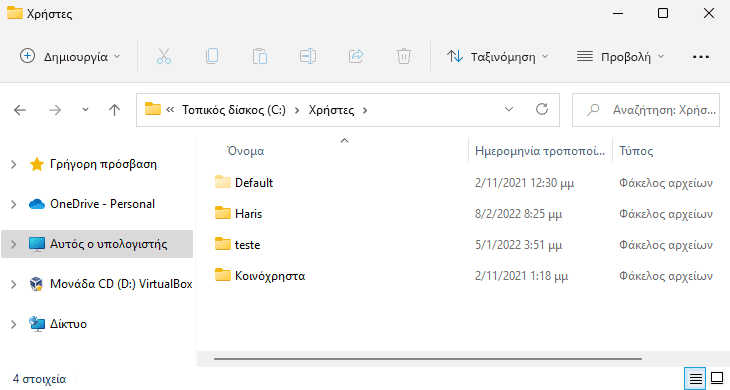
Task: Open address bar history dropdown
Action: click(509, 109)
